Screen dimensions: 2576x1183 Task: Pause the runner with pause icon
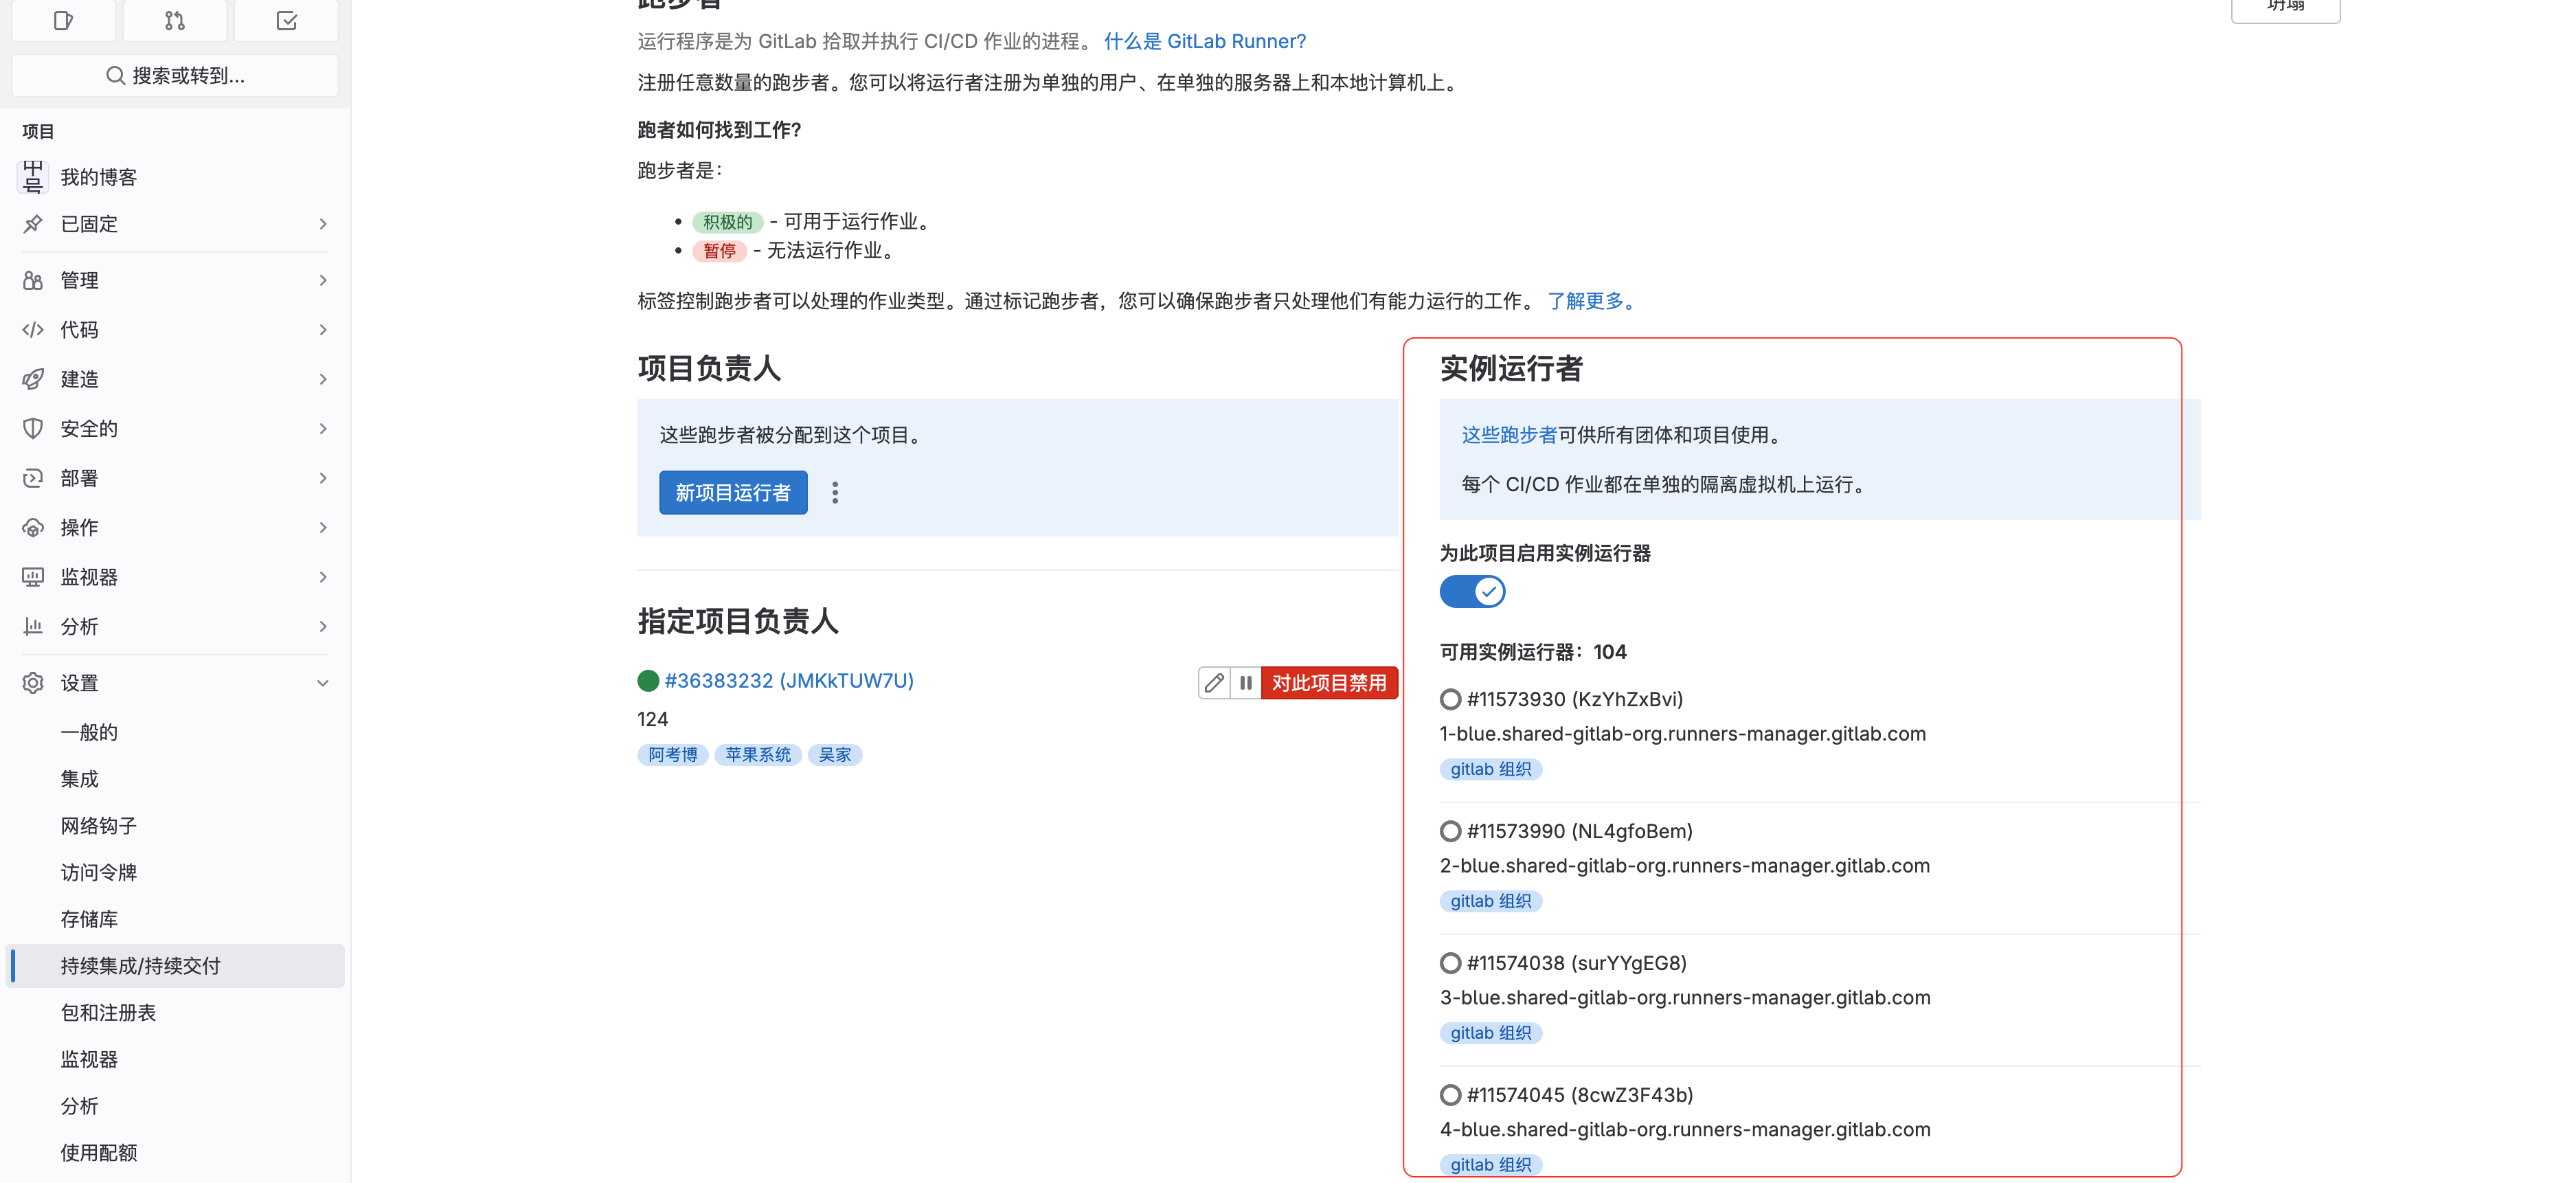pos(1246,683)
